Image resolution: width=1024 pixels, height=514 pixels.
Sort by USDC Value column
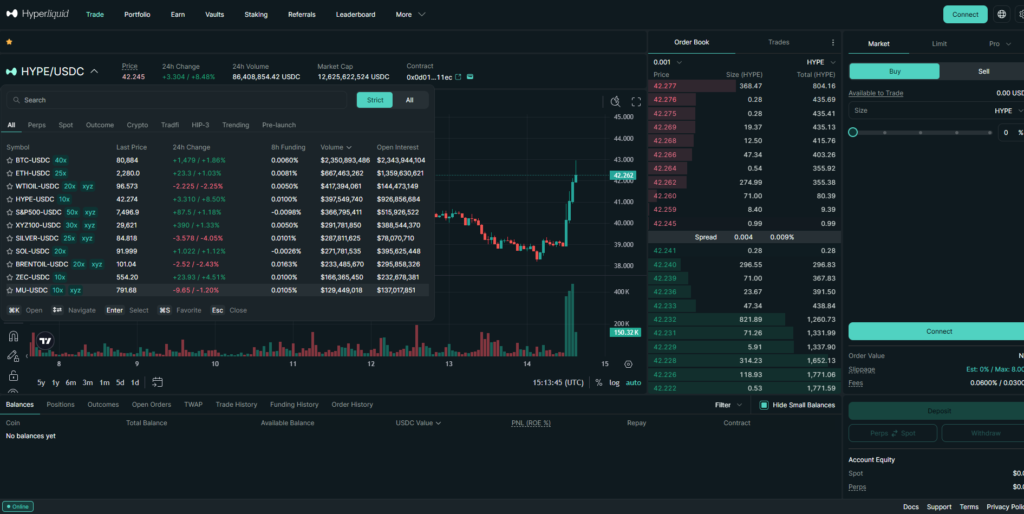point(418,423)
